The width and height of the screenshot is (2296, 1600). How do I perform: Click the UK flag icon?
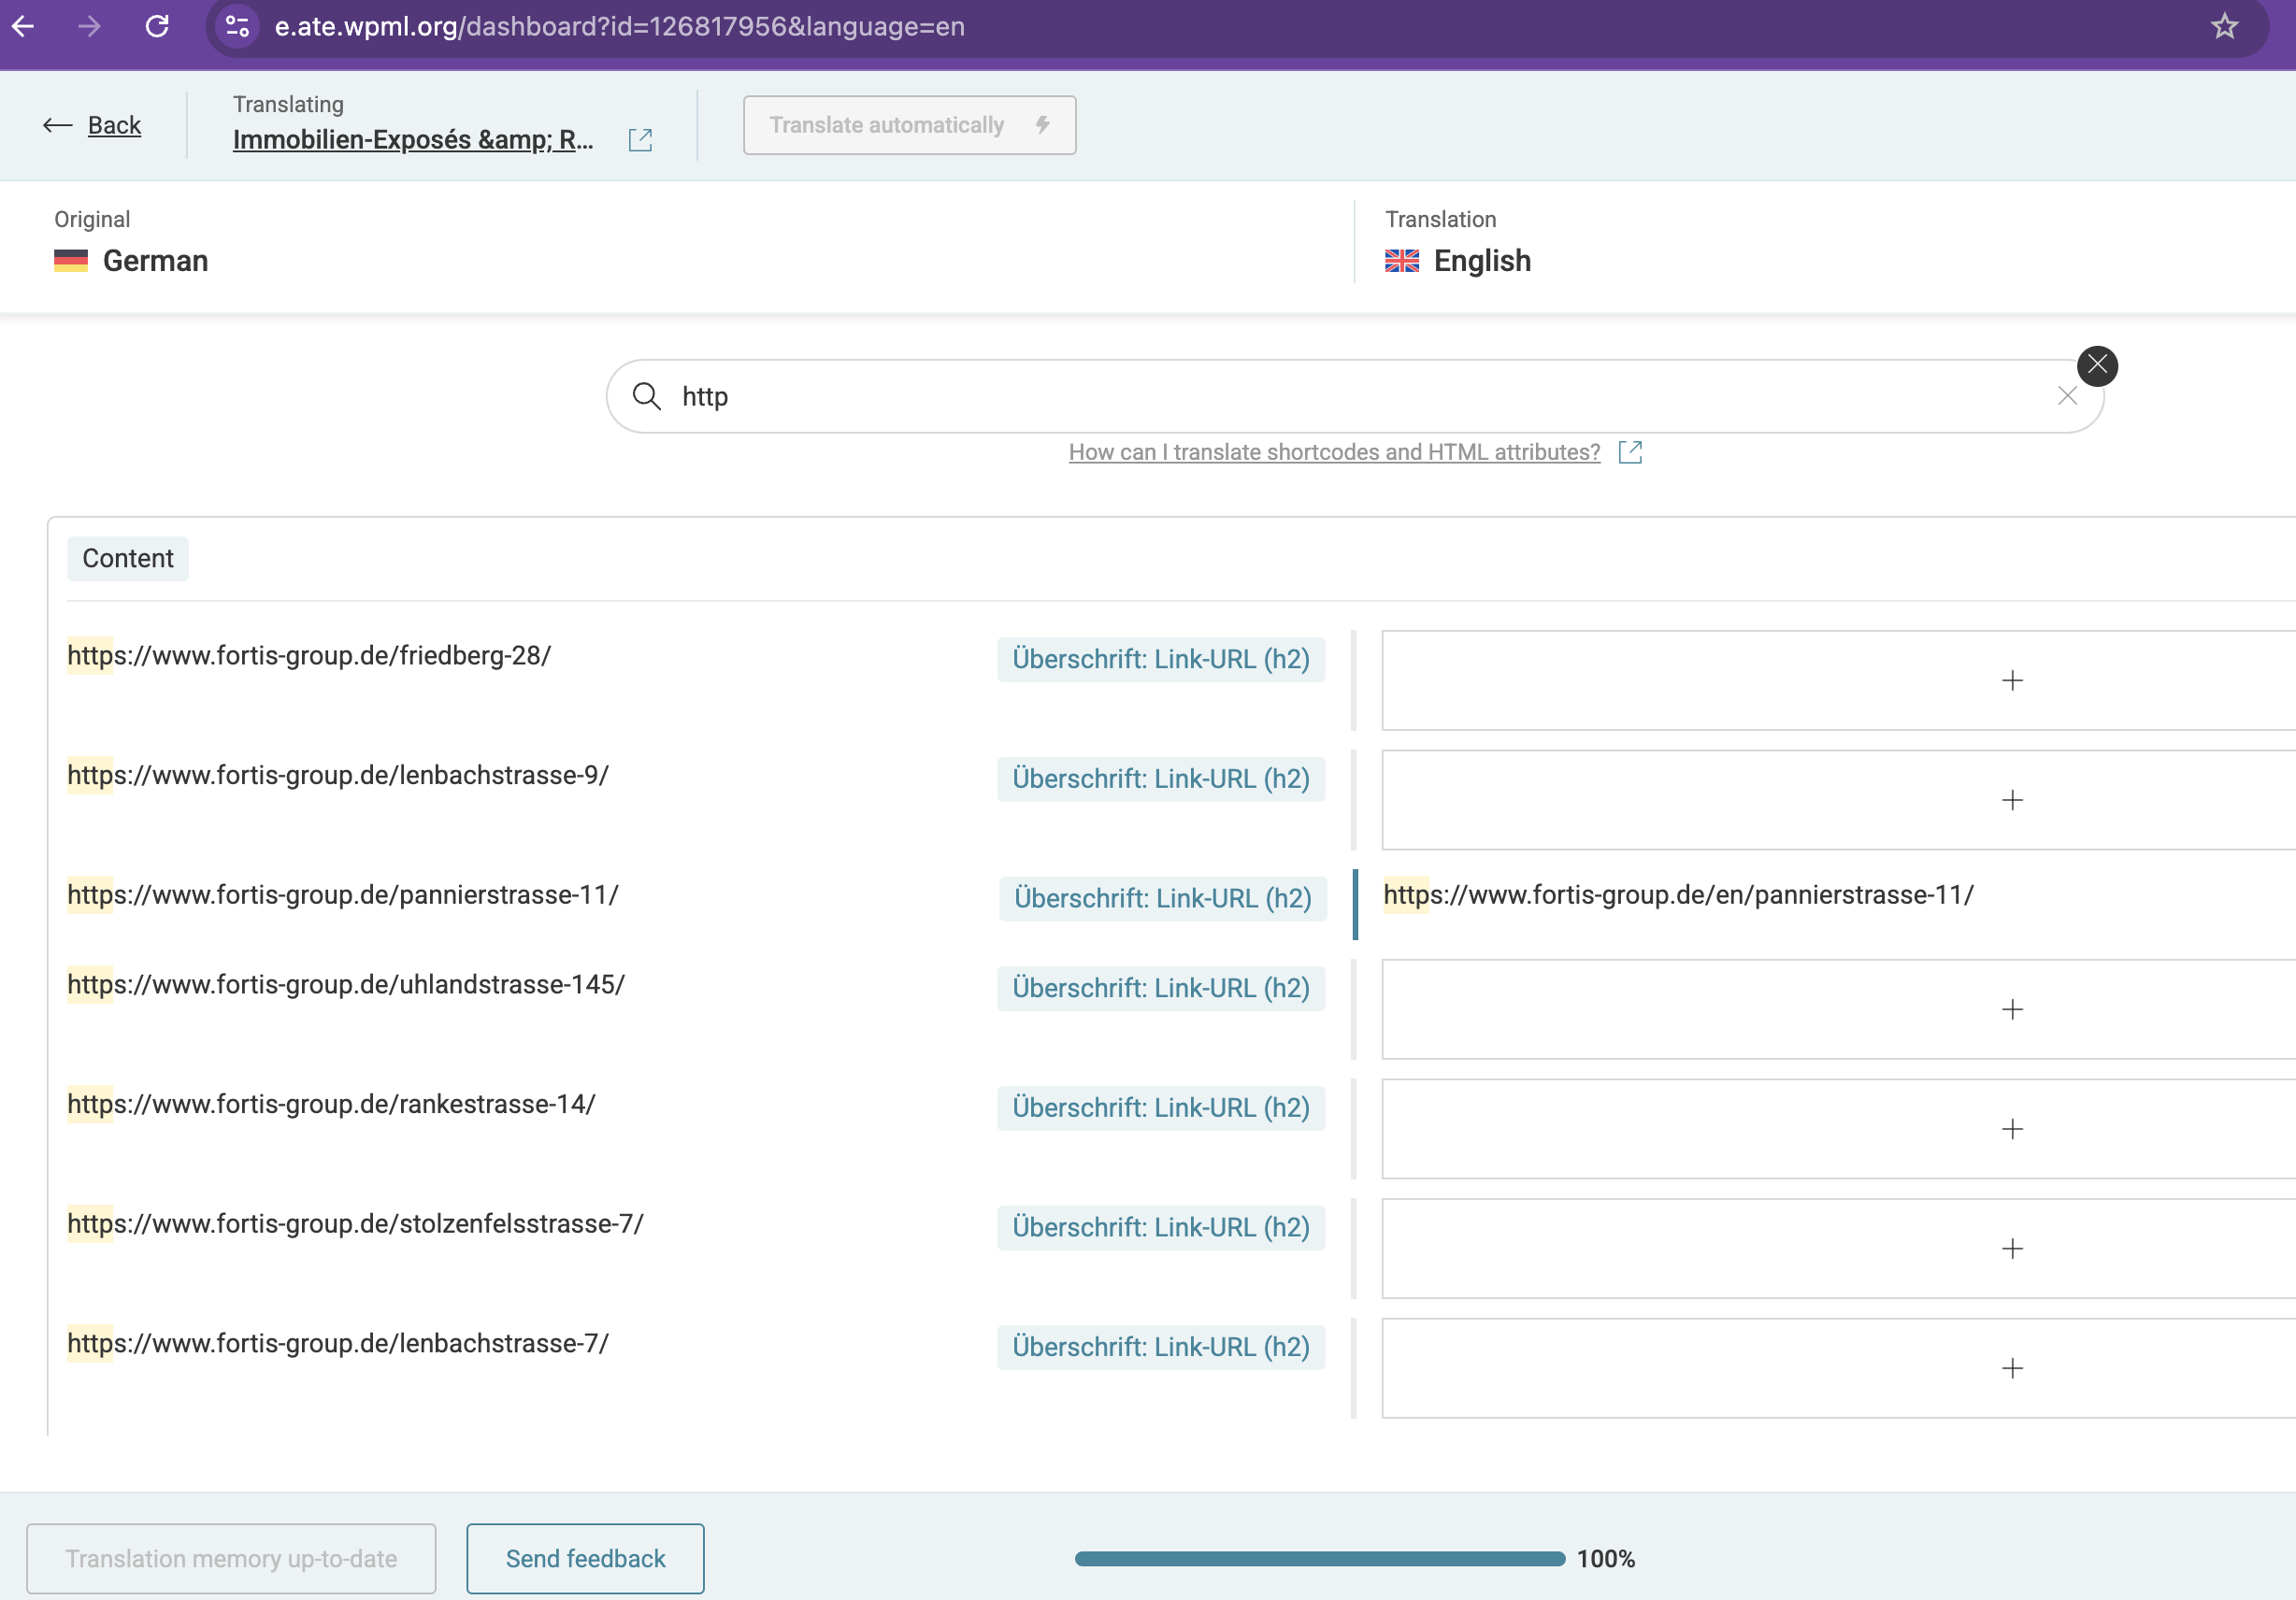[1402, 261]
